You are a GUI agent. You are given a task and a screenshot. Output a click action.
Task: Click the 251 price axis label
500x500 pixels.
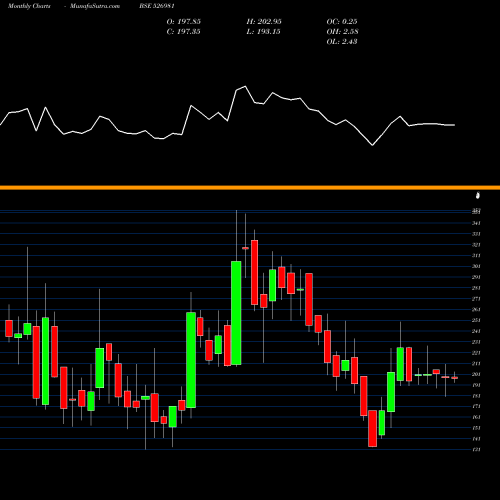click(x=476, y=320)
